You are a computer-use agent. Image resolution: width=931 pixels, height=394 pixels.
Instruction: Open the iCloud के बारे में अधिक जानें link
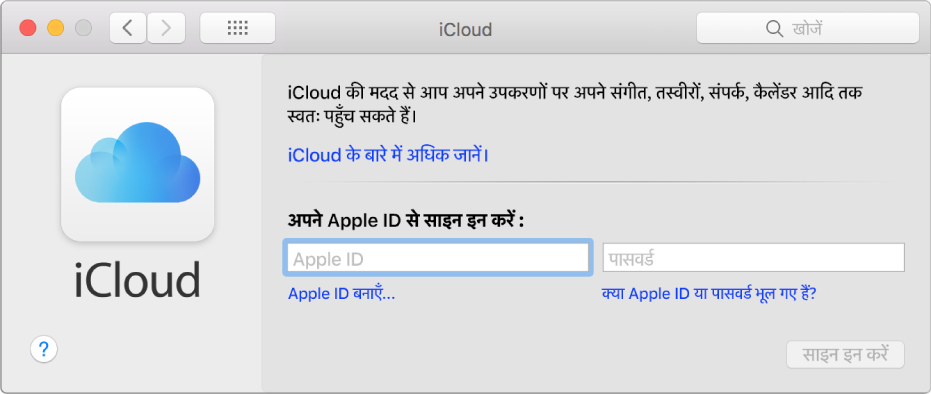click(388, 155)
